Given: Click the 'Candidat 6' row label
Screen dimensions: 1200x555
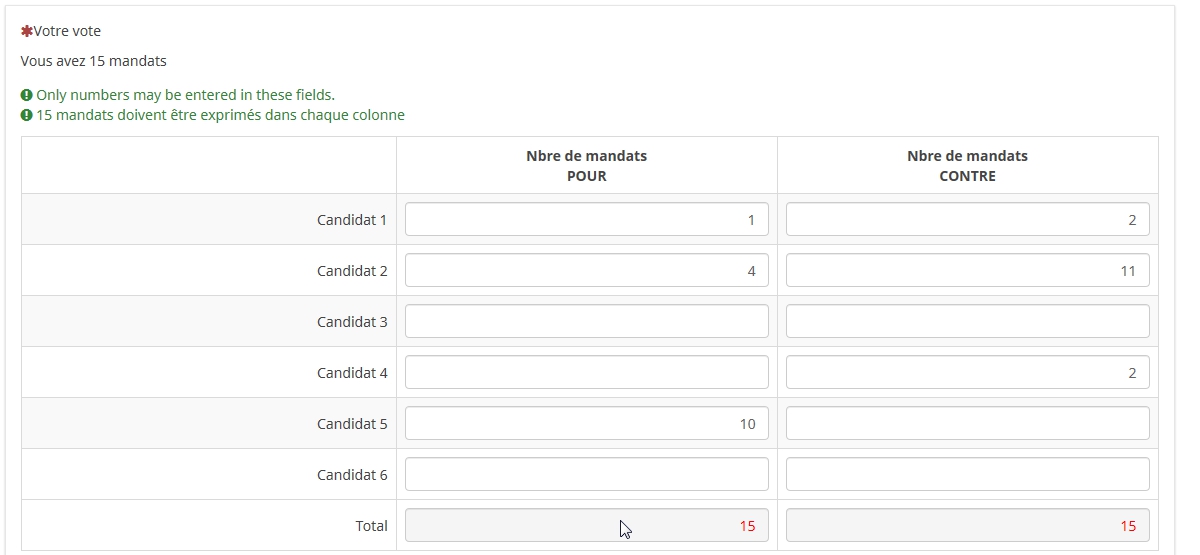Looking at the screenshot, I should click(x=352, y=475).
